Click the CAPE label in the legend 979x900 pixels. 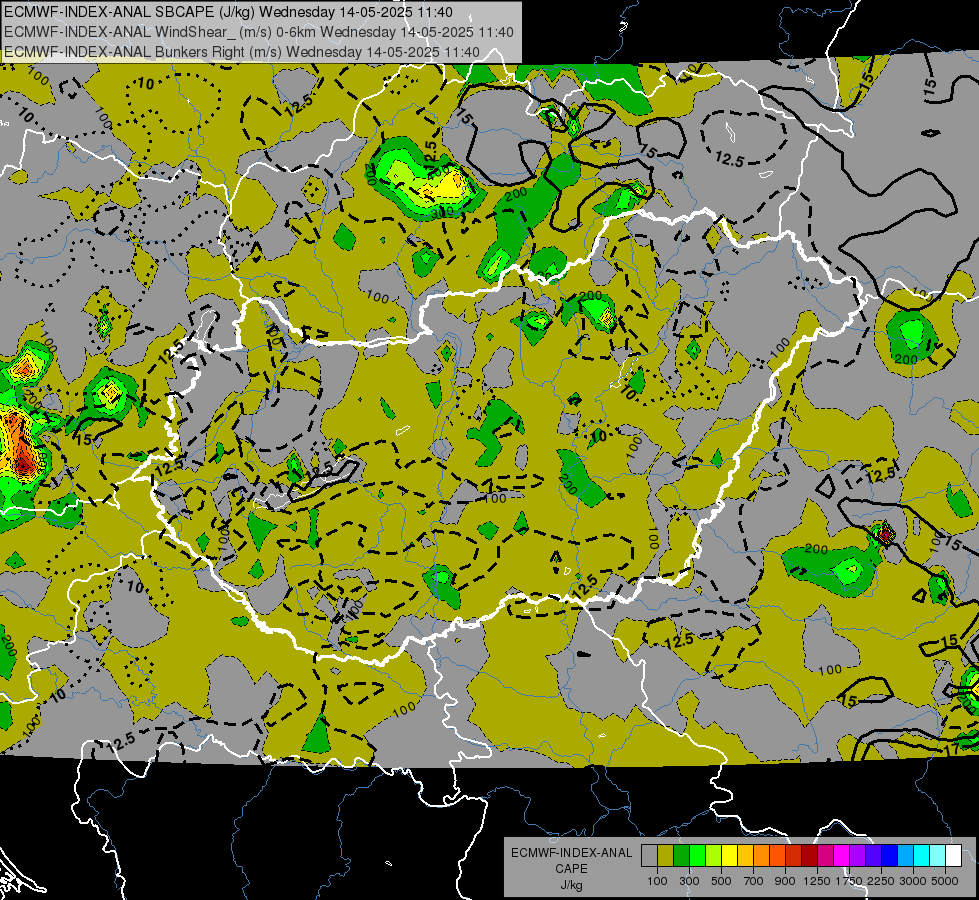click(571, 869)
